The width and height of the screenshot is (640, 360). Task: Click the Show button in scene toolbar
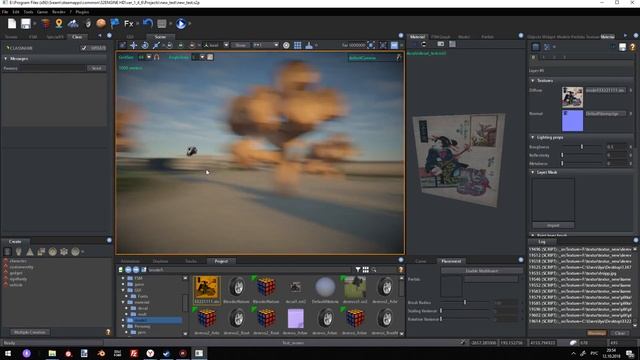tap(240, 45)
